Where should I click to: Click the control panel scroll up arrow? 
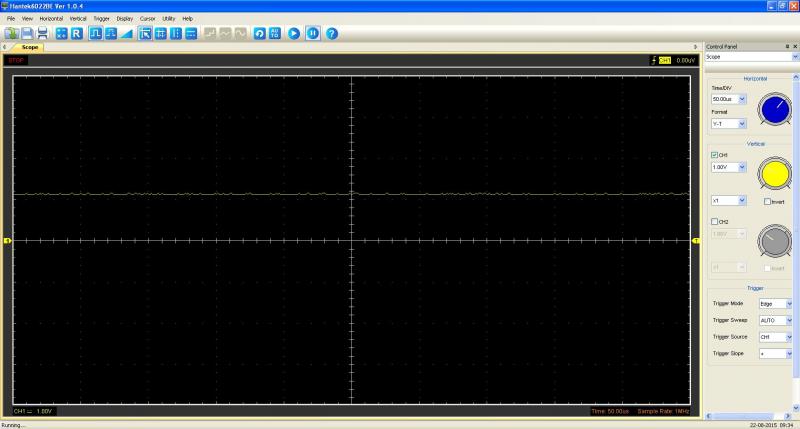pyautogui.click(x=796, y=77)
